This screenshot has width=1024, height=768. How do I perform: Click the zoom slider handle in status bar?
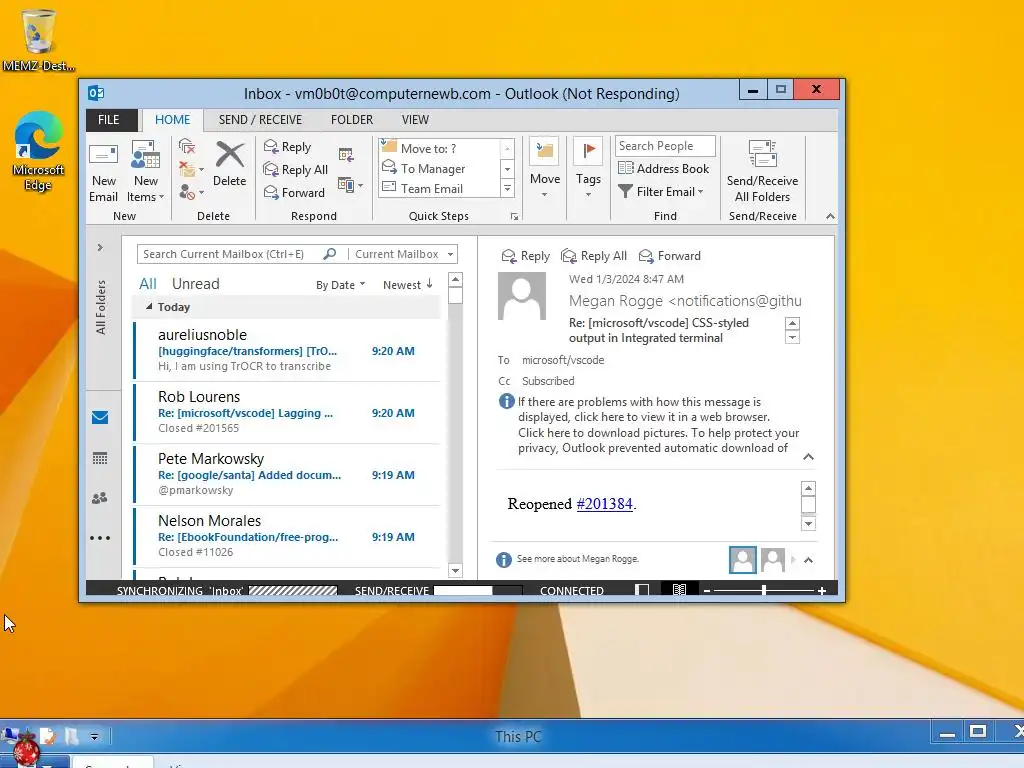(x=763, y=590)
